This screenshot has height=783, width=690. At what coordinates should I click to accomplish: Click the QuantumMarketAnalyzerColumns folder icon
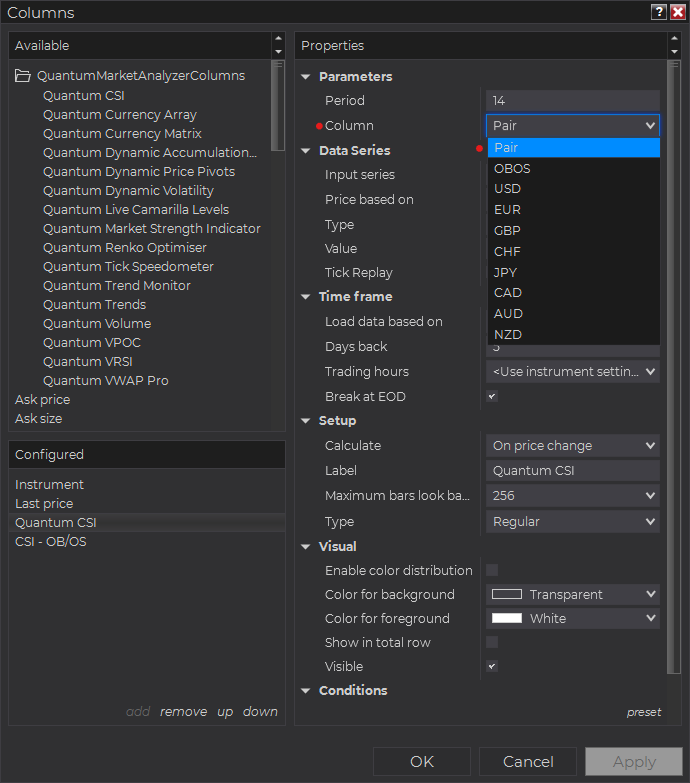click(22, 75)
